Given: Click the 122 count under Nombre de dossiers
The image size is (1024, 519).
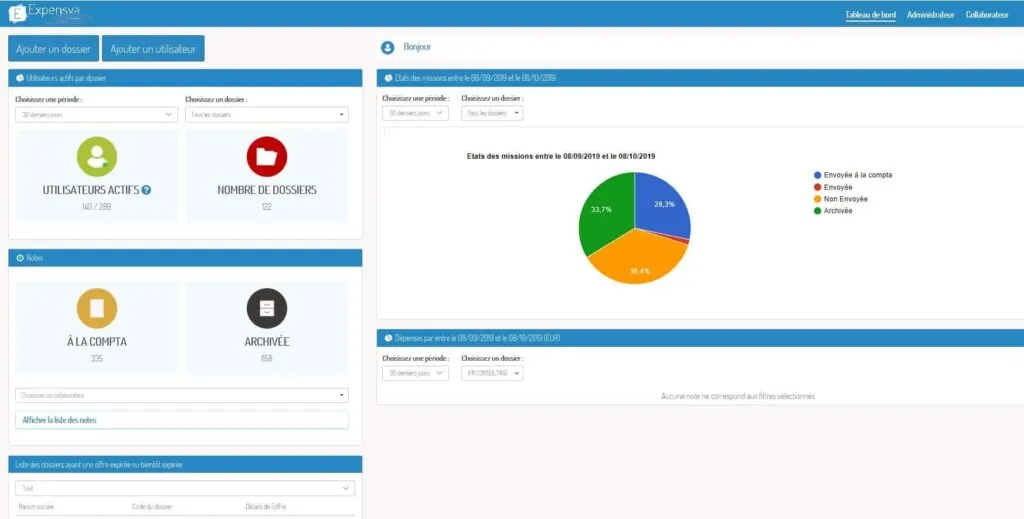Looking at the screenshot, I should (x=266, y=207).
